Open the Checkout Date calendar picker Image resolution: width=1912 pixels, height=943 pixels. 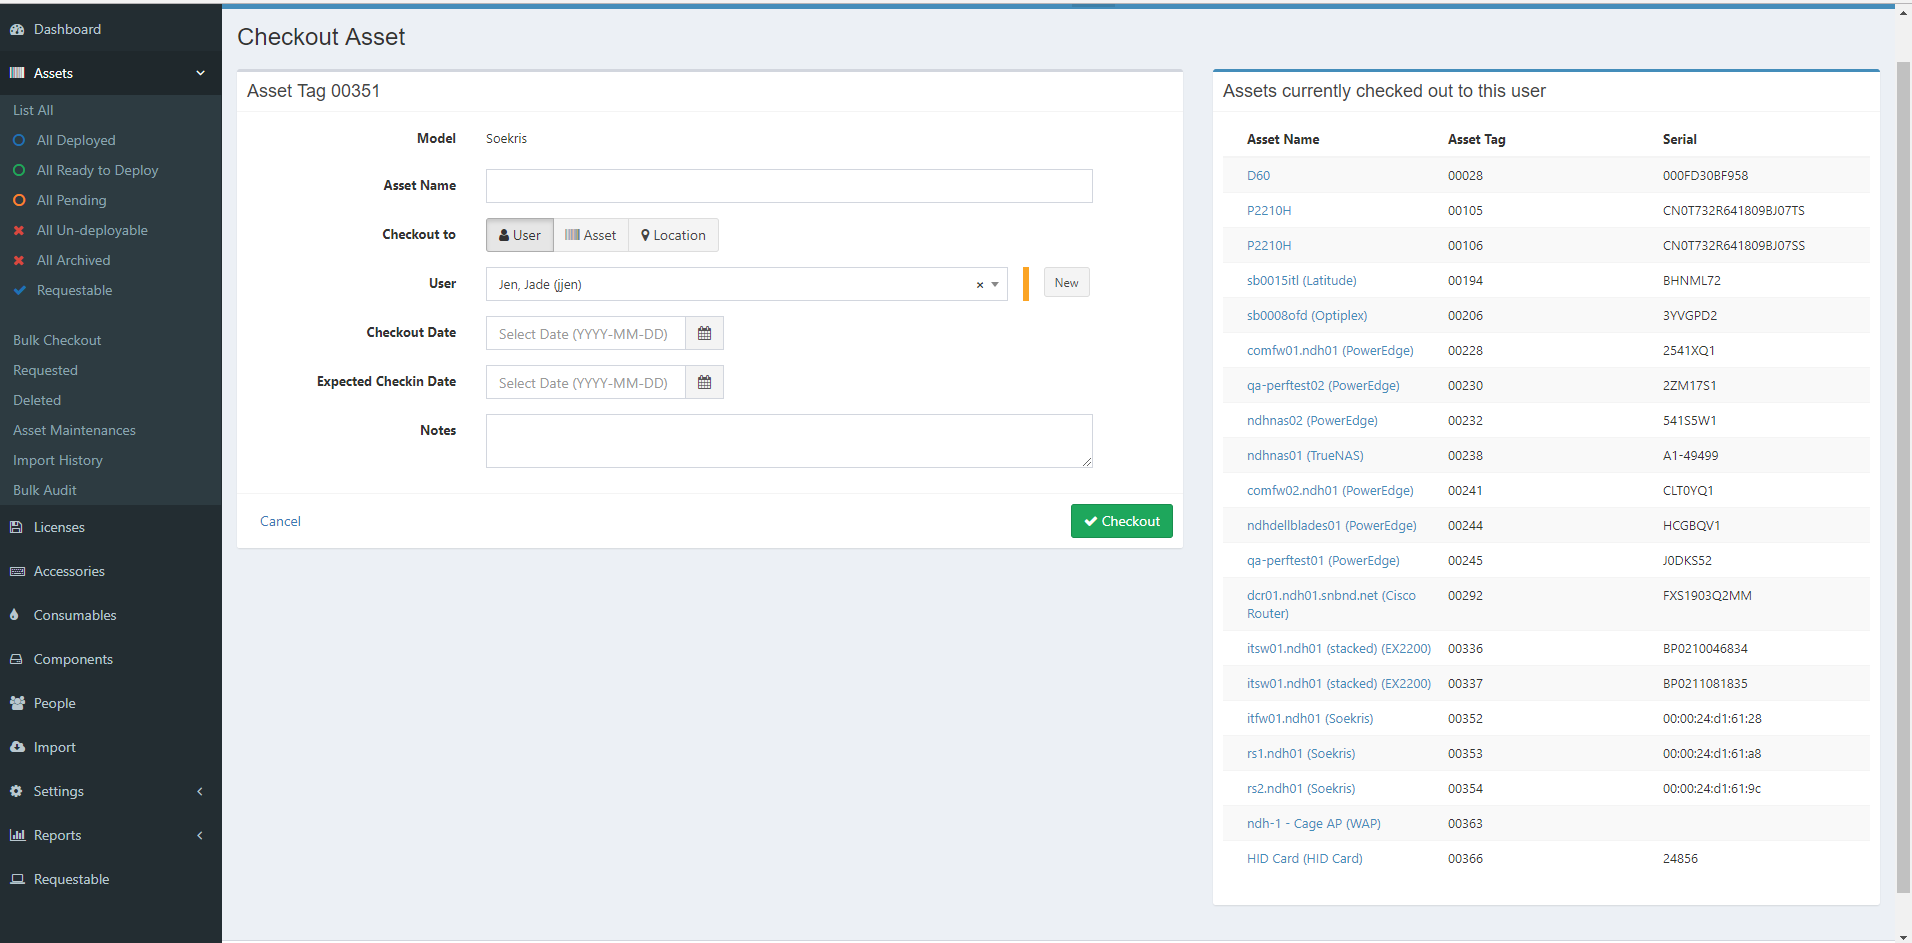point(703,333)
